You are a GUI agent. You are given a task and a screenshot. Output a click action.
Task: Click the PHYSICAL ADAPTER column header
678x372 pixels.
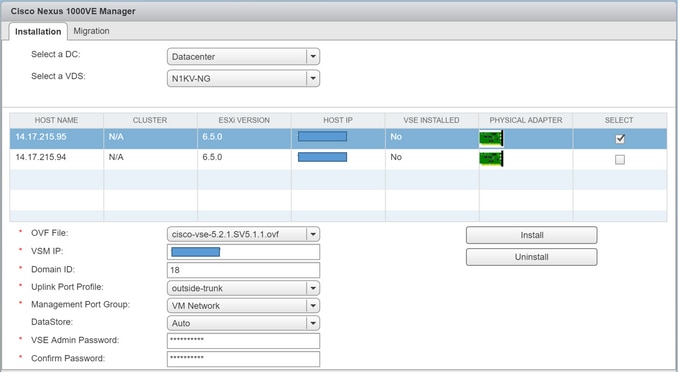tap(526, 120)
